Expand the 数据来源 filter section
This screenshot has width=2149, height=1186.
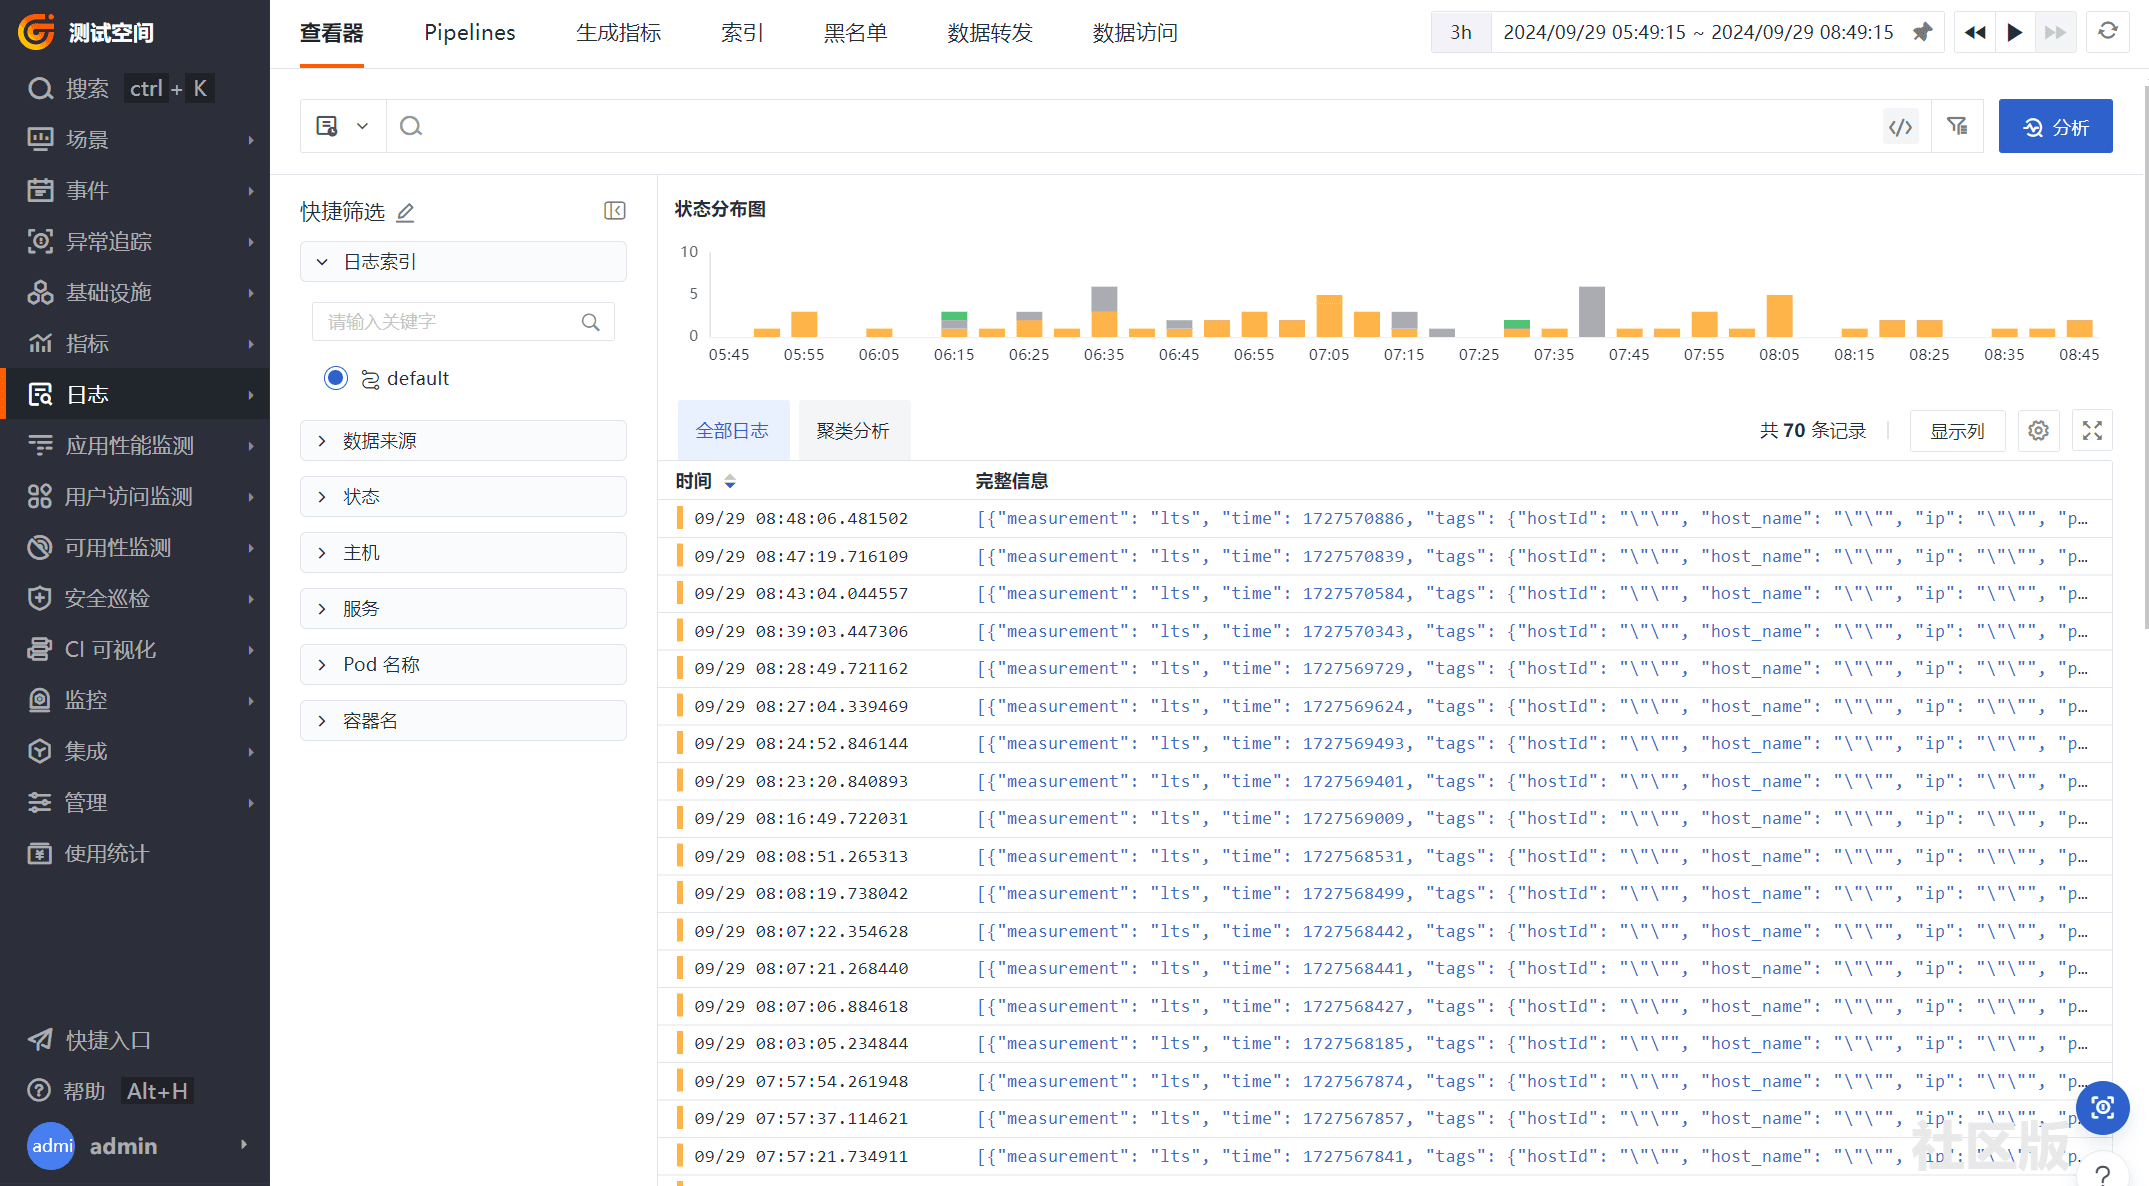pyautogui.click(x=463, y=441)
